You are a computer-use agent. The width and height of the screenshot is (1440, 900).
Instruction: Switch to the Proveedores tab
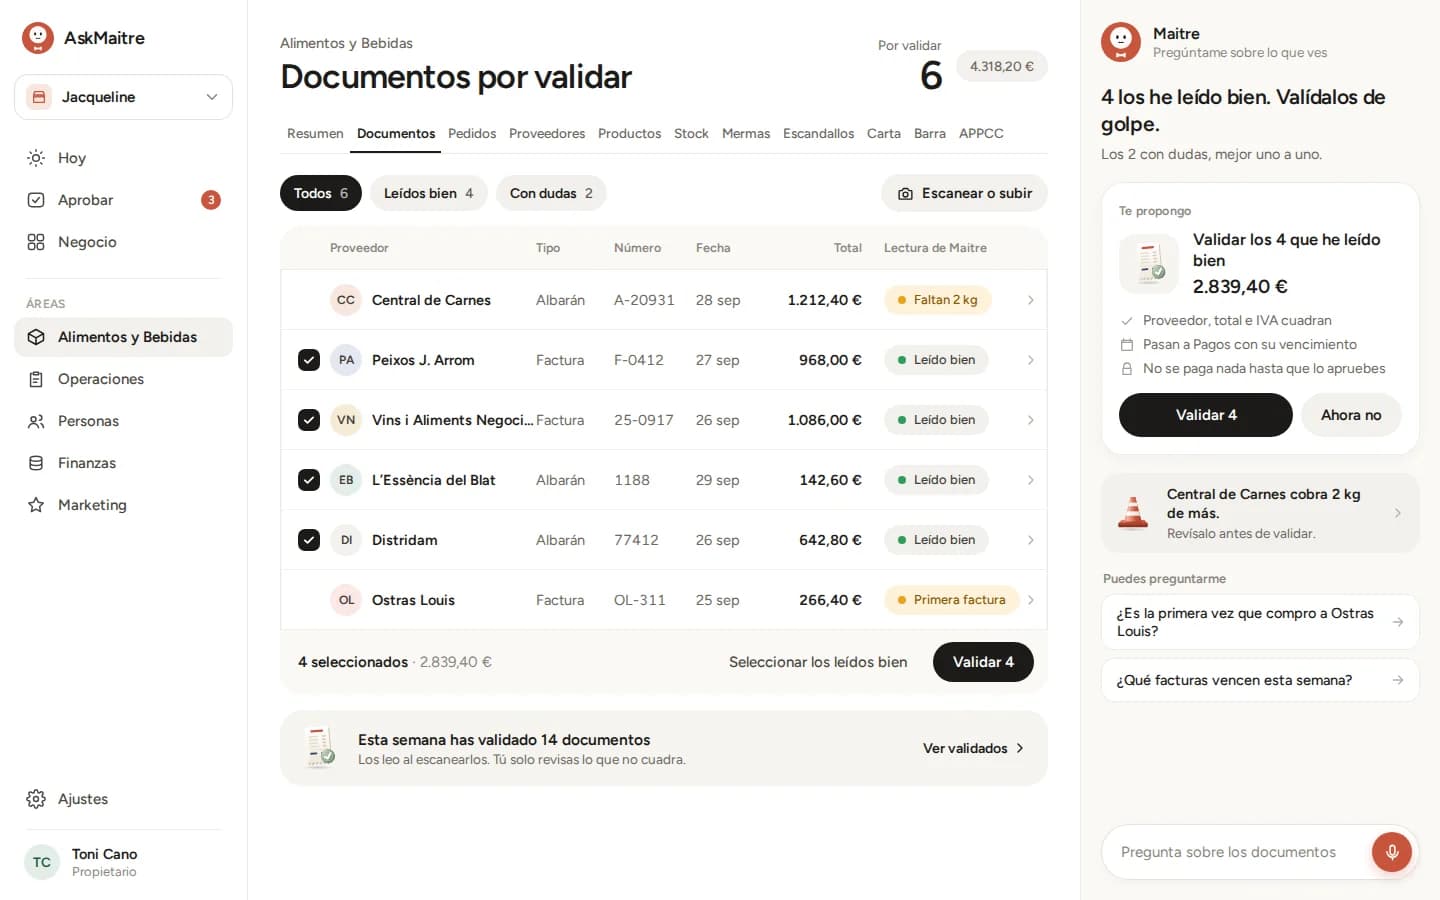547,133
